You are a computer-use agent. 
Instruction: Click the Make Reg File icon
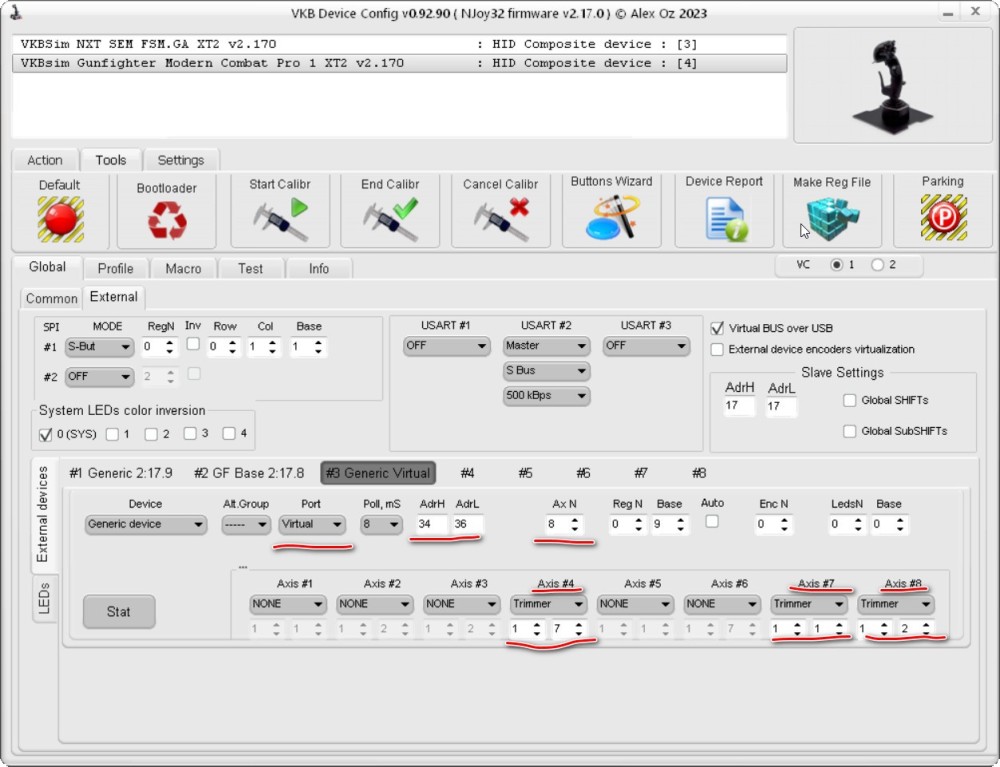[x=832, y=218]
